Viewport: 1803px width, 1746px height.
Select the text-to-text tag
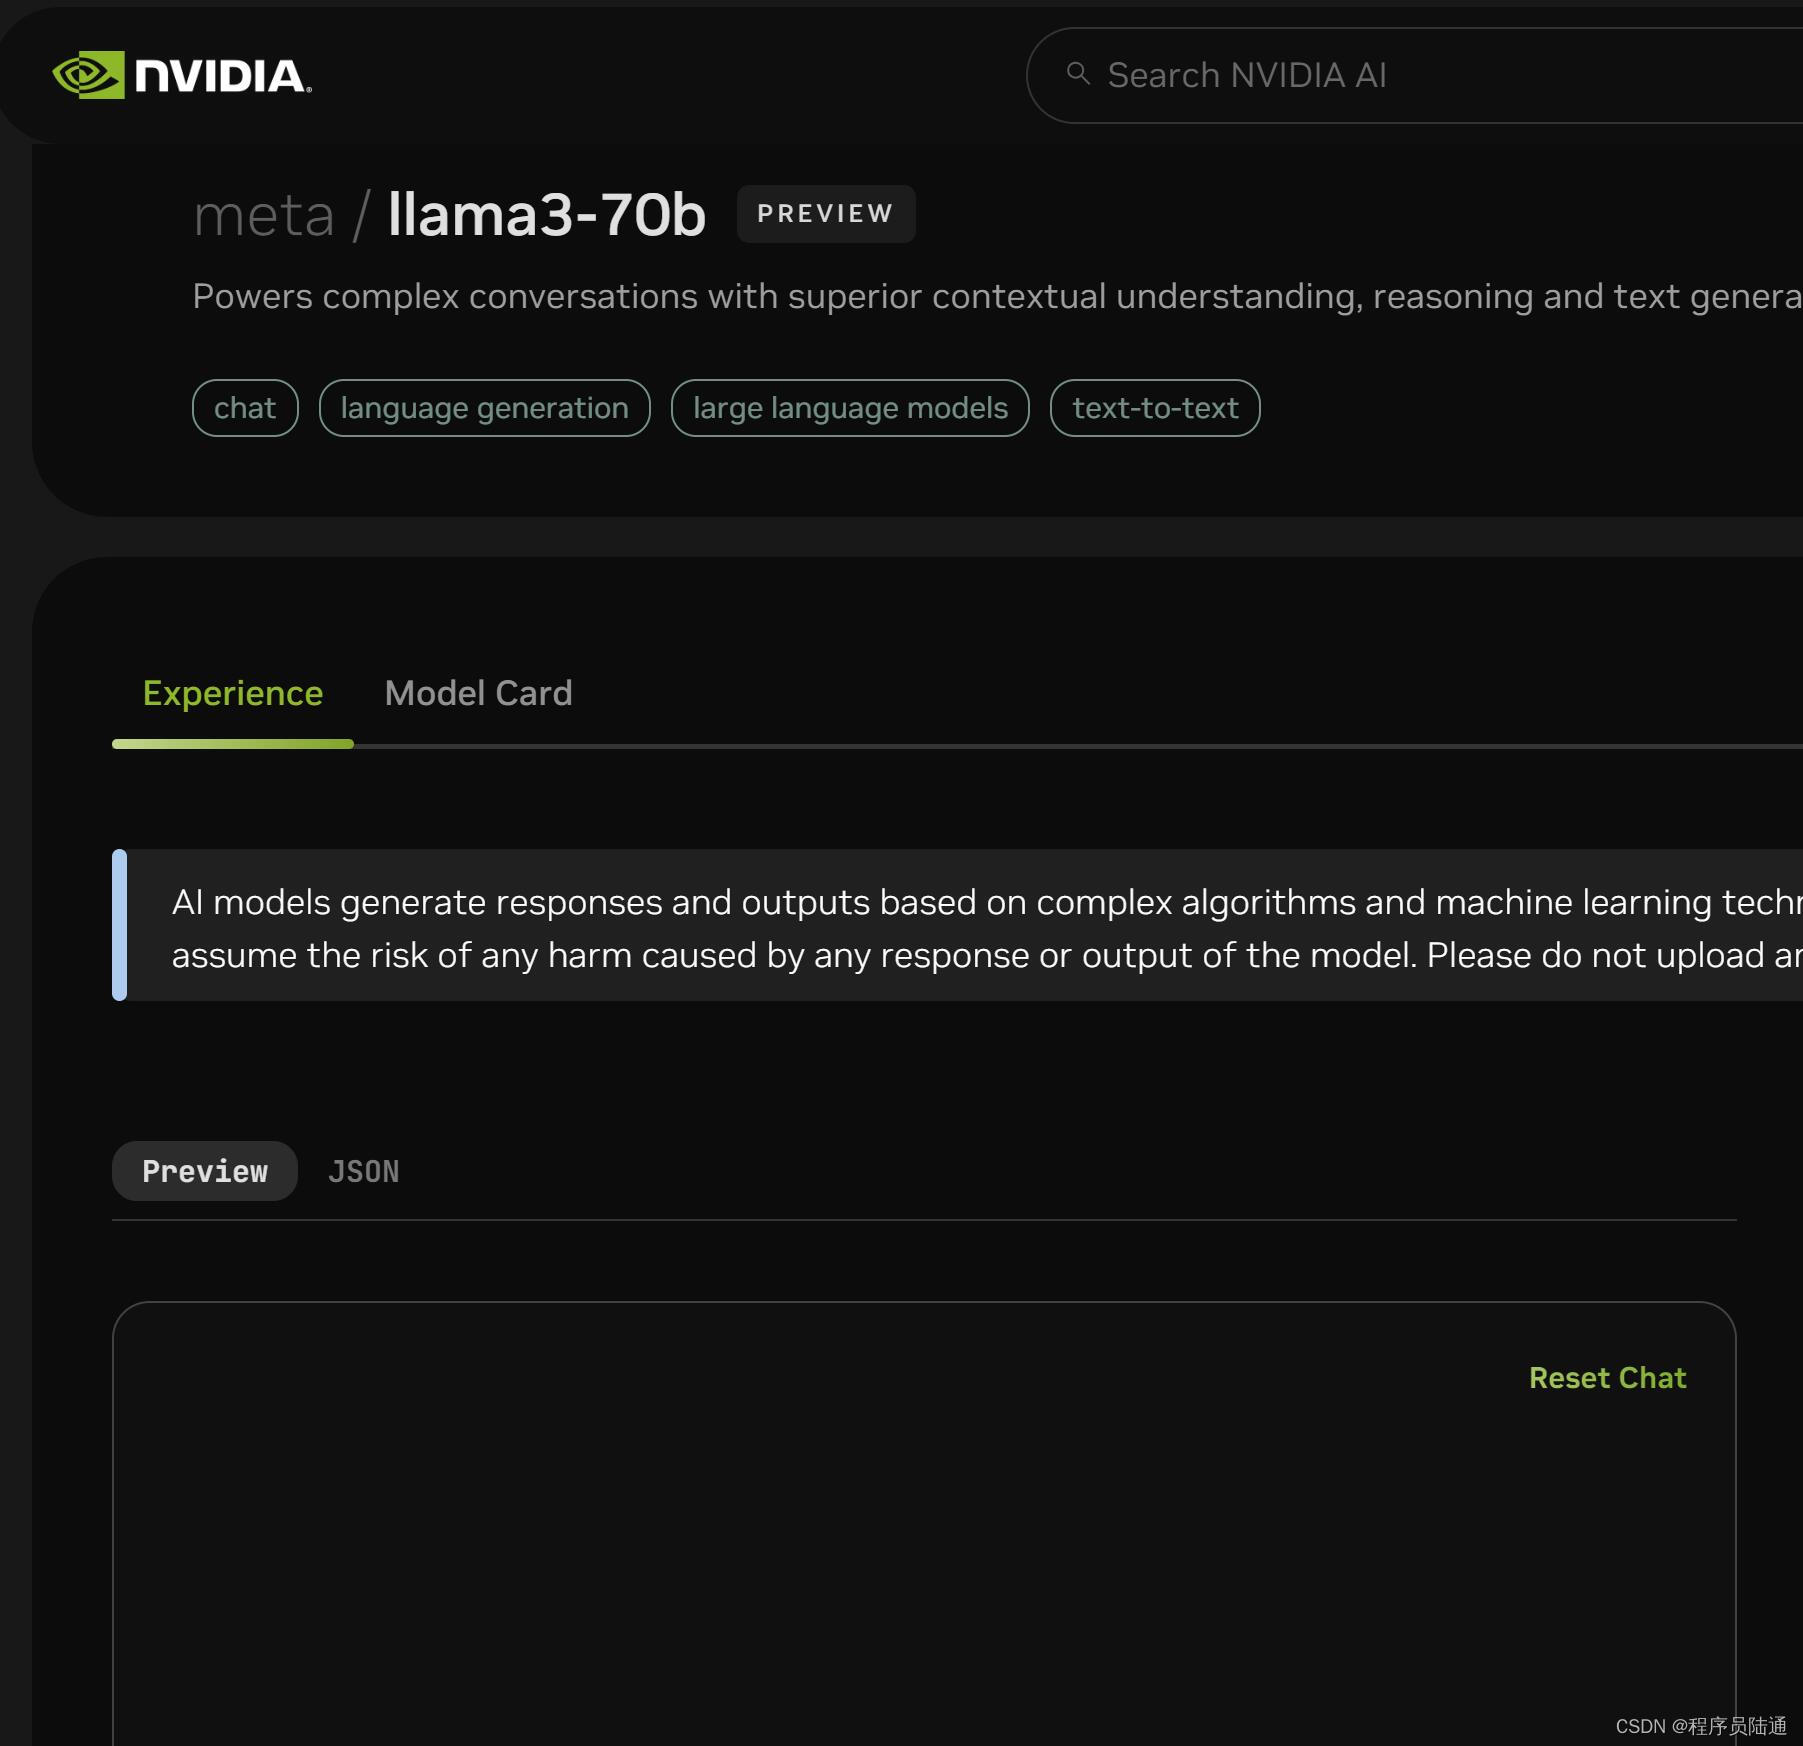(1155, 408)
